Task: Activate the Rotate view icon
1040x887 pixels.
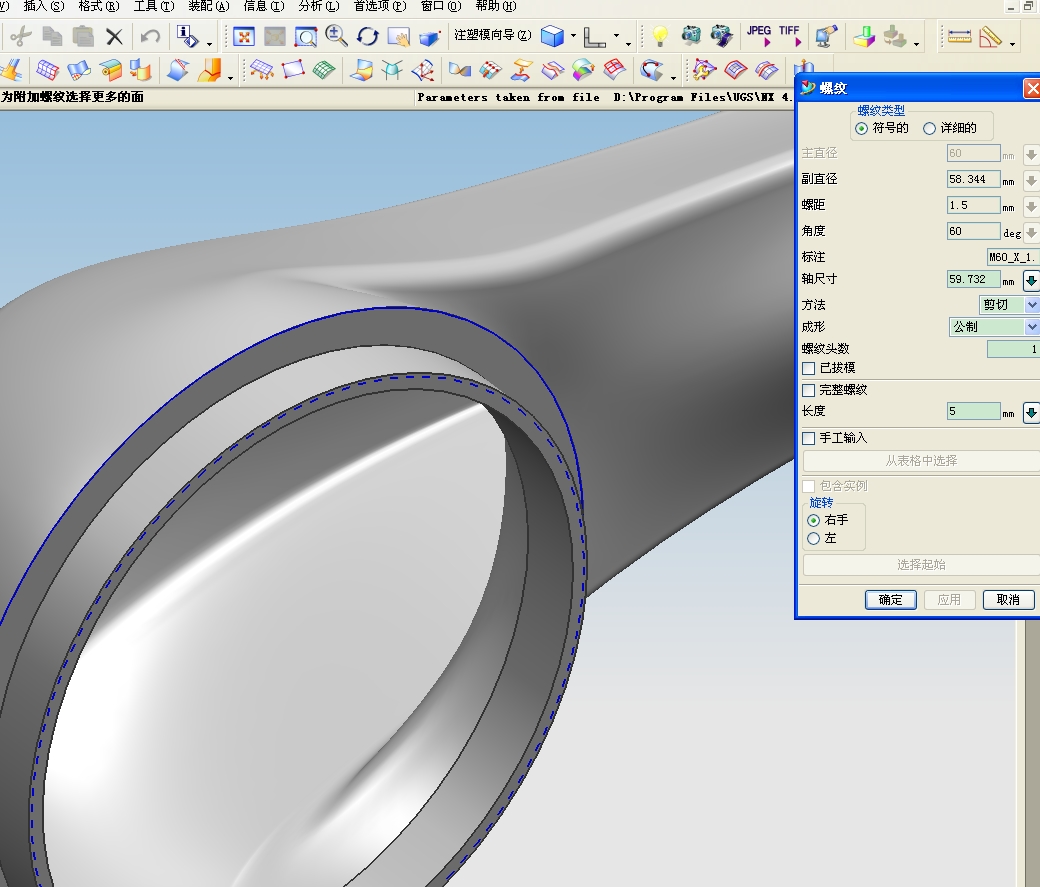Action: tap(367, 36)
